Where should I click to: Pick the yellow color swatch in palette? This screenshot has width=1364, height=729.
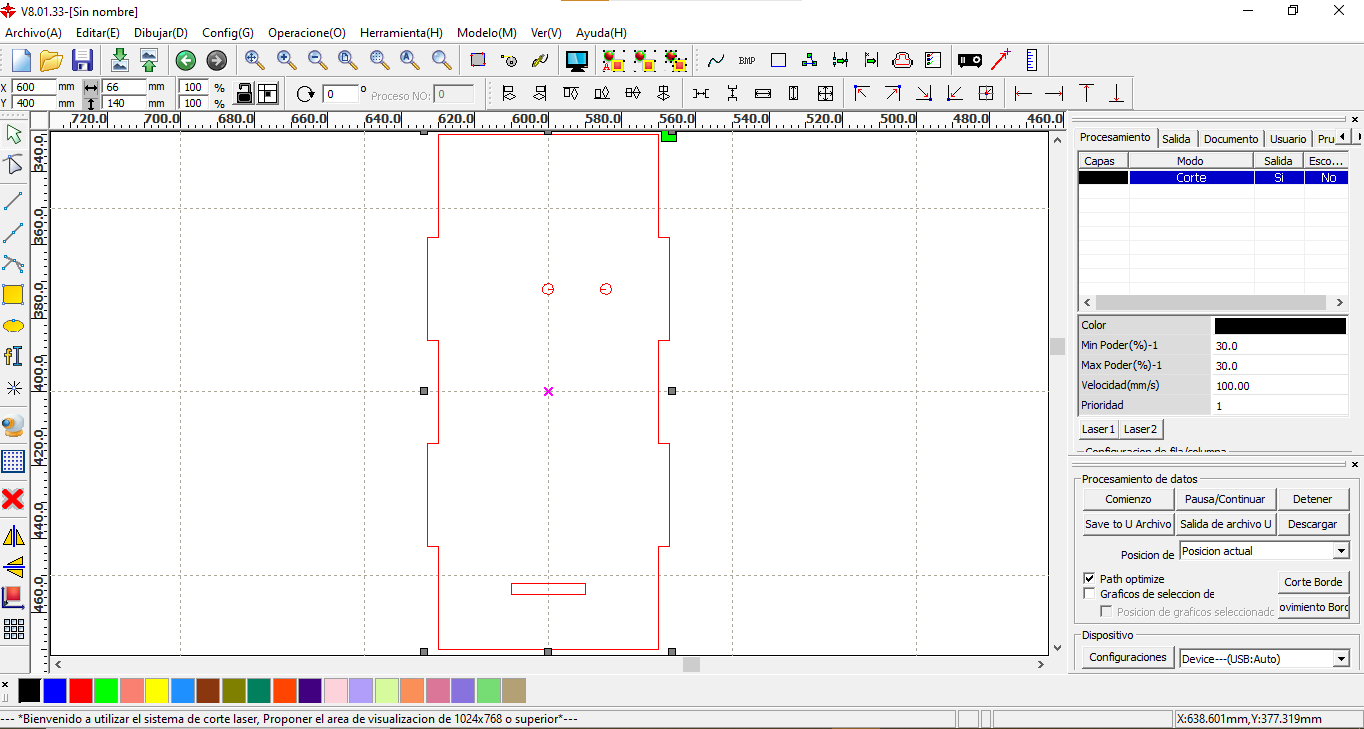(x=157, y=690)
